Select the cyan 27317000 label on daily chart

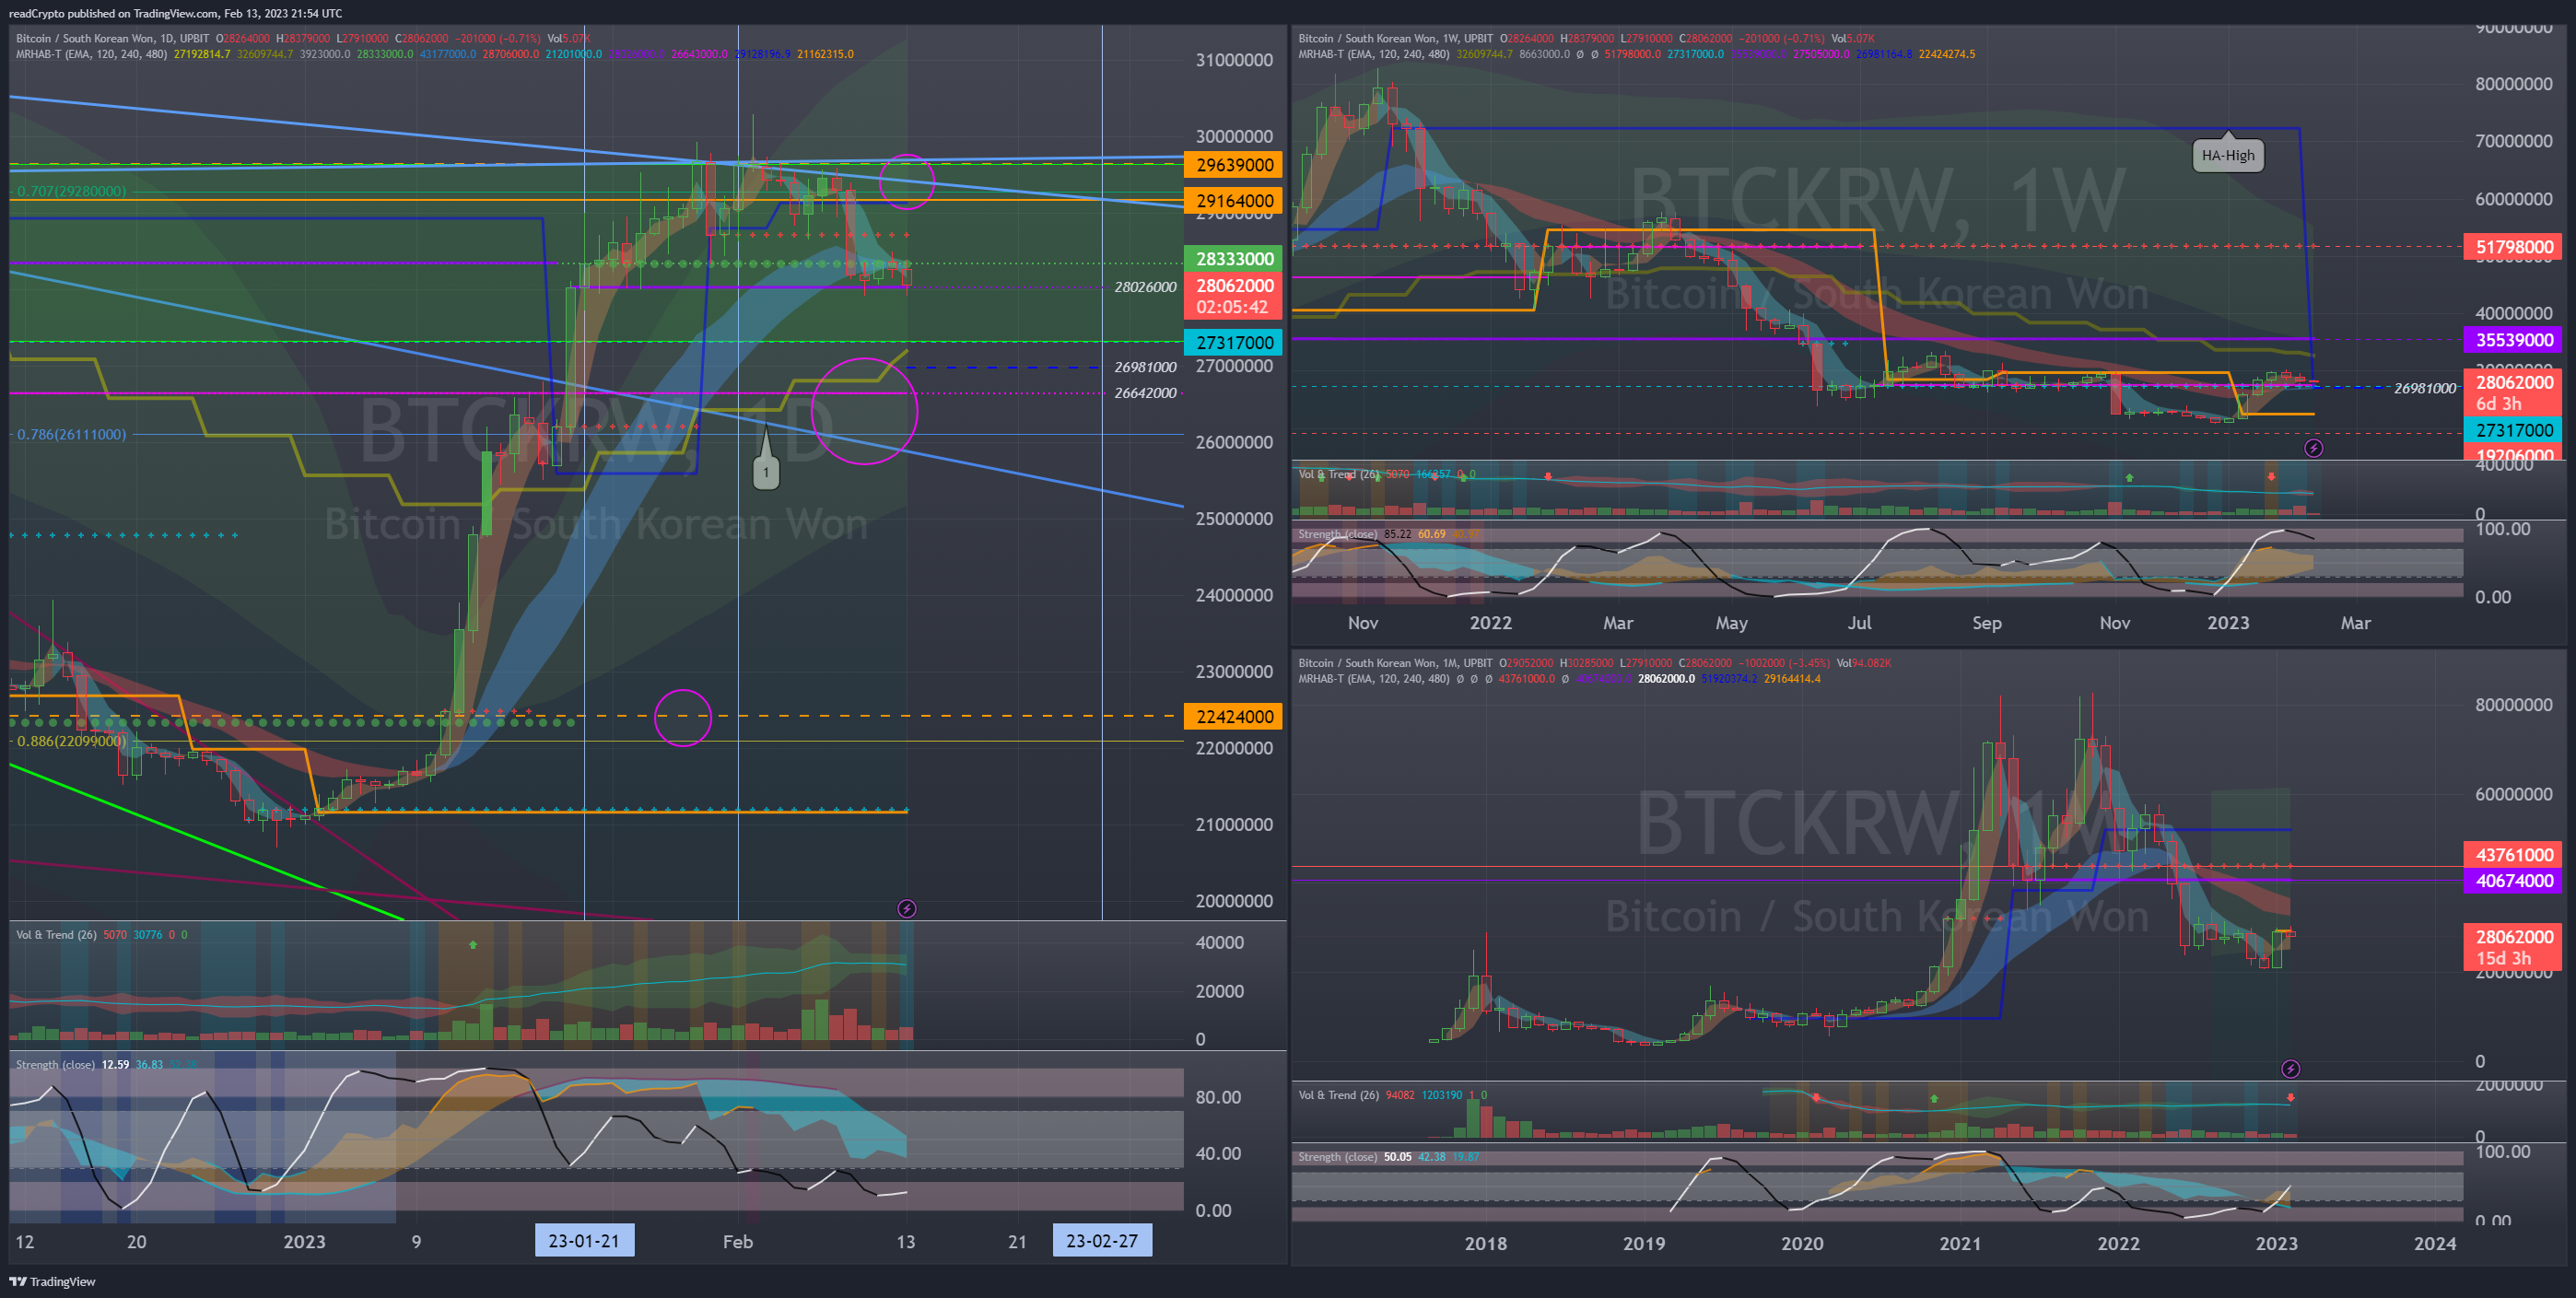point(1233,342)
